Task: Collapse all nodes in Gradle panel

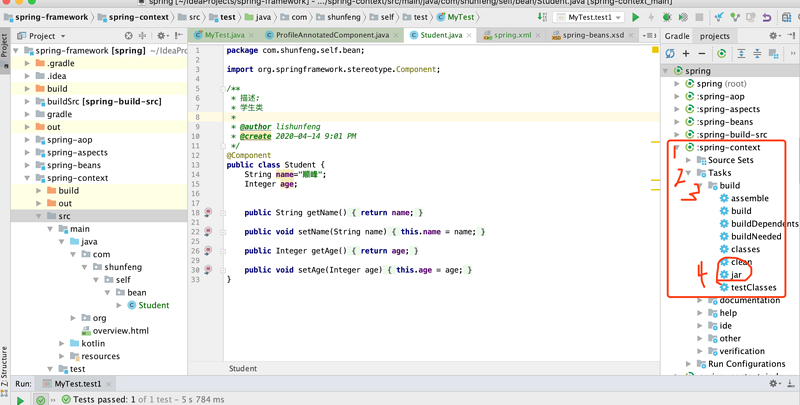Action: pos(757,53)
